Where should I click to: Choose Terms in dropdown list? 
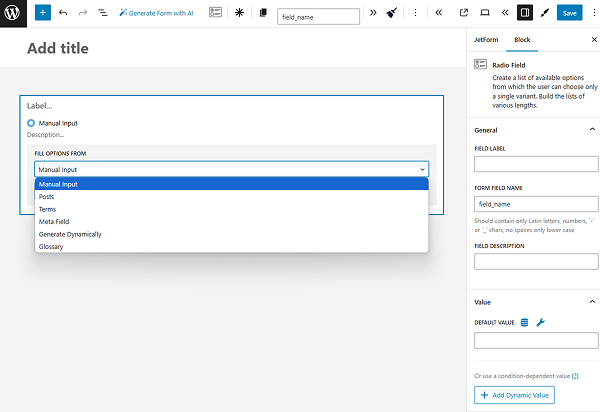[x=232, y=209]
